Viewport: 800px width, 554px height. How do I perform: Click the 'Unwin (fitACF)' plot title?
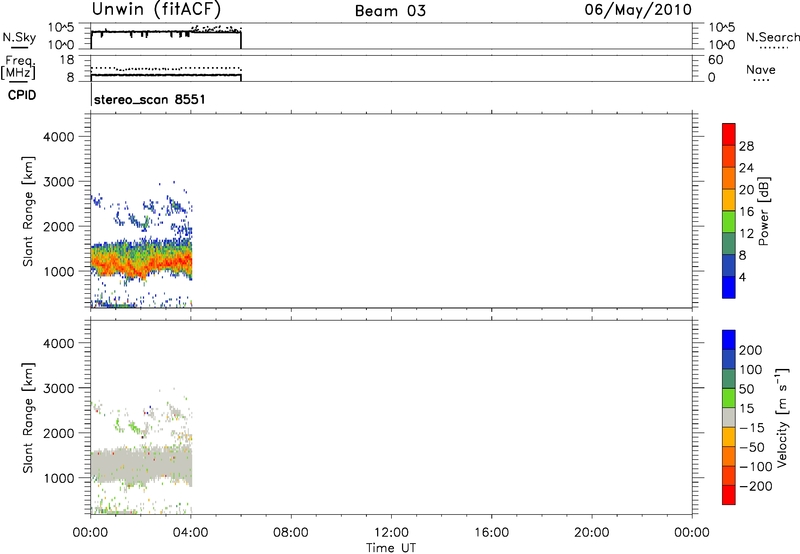click(156, 9)
